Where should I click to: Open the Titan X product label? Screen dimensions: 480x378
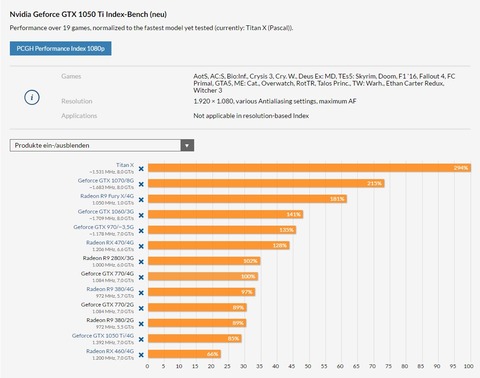coord(125,165)
